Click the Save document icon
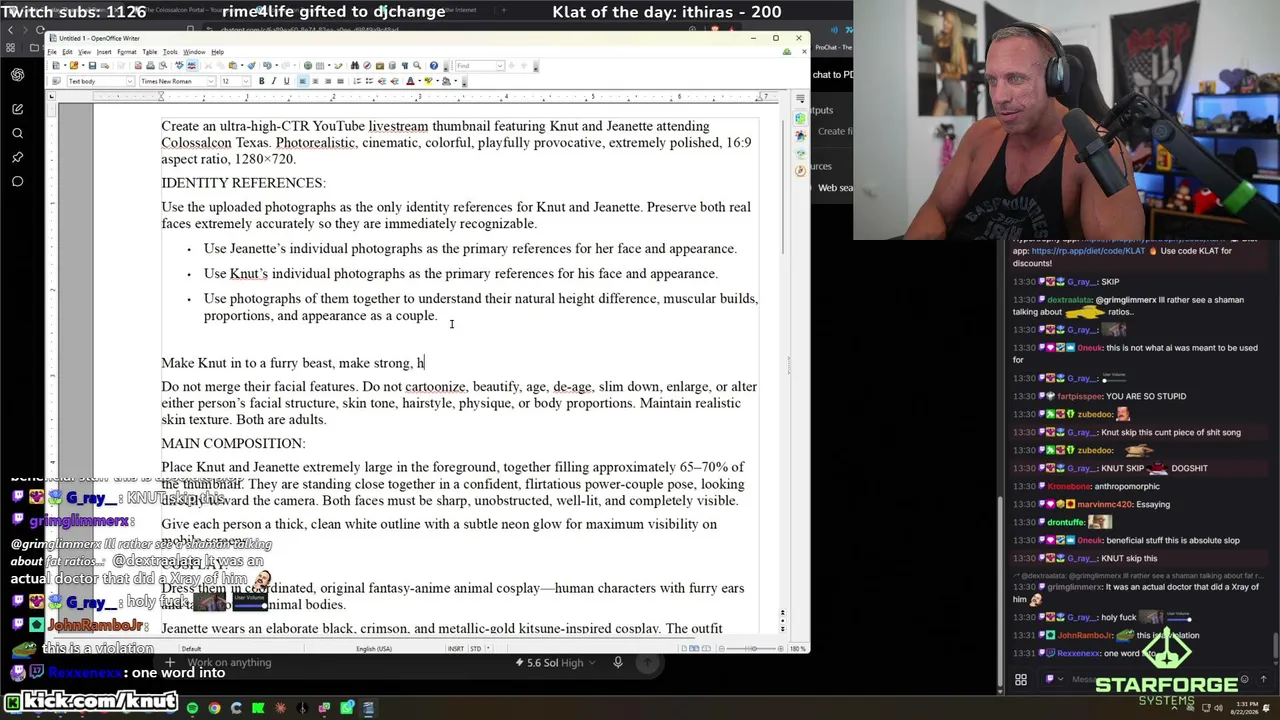The width and height of the screenshot is (1280, 720). (92, 66)
